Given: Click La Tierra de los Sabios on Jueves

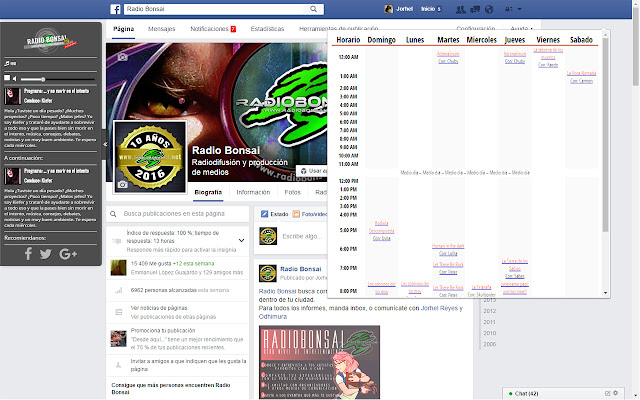Looking at the screenshot, I should (514, 264).
